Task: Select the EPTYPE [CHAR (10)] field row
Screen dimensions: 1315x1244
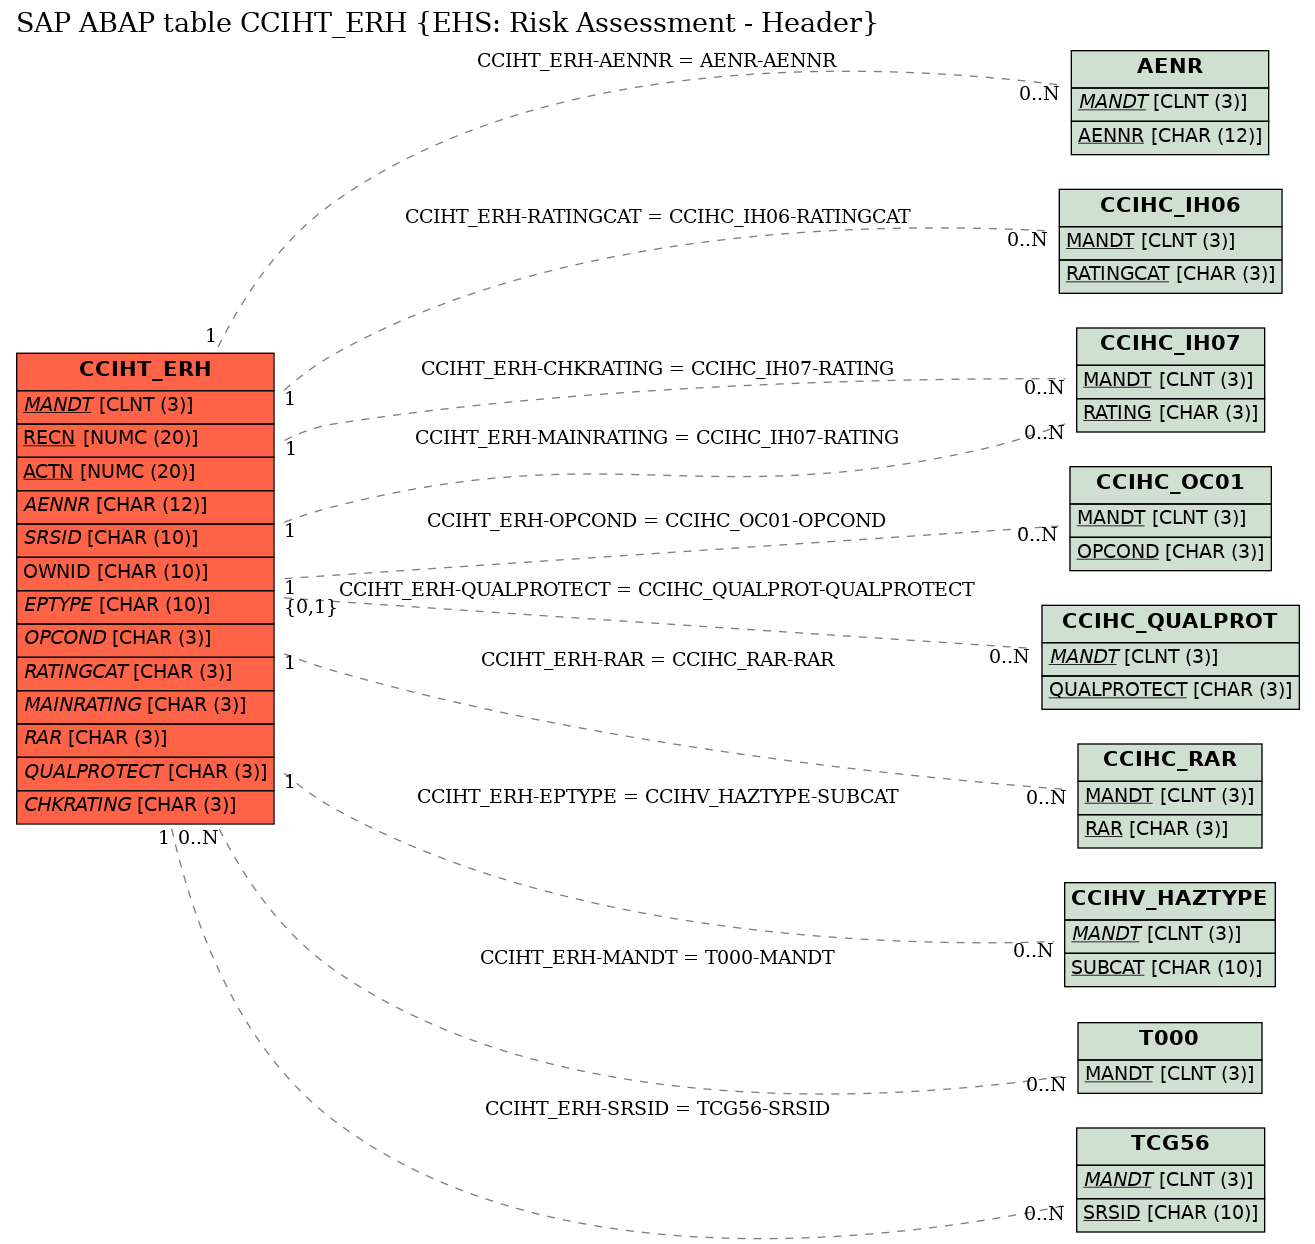Action: pos(145,605)
